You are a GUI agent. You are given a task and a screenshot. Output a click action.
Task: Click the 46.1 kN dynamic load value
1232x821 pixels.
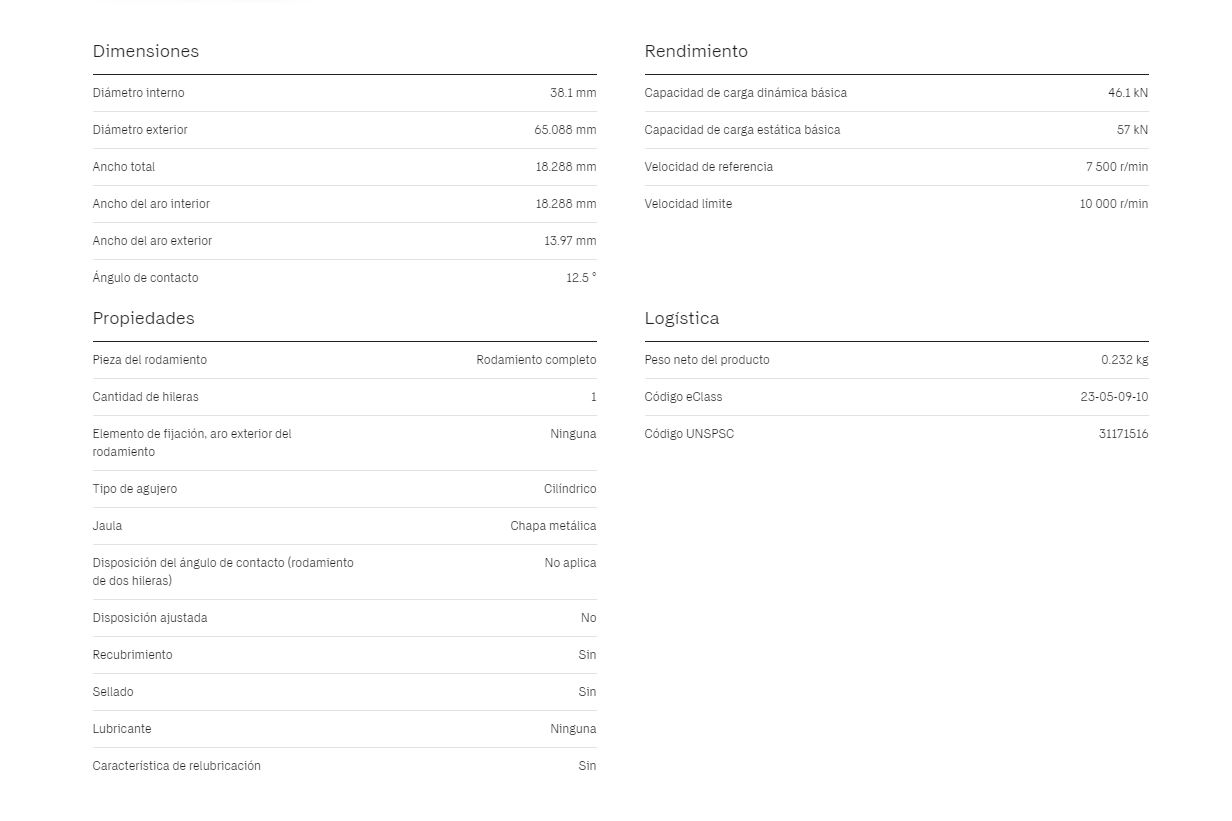pyautogui.click(x=1128, y=93)
